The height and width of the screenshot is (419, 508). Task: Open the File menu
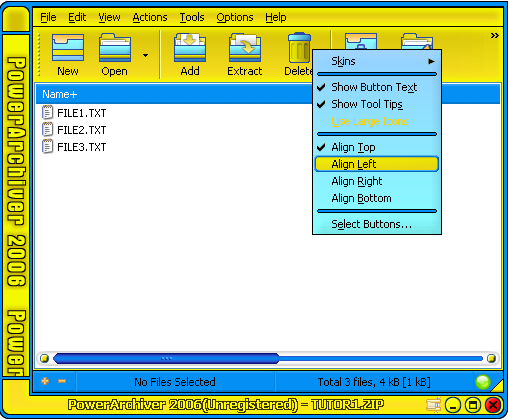click(x=48, y=17)
